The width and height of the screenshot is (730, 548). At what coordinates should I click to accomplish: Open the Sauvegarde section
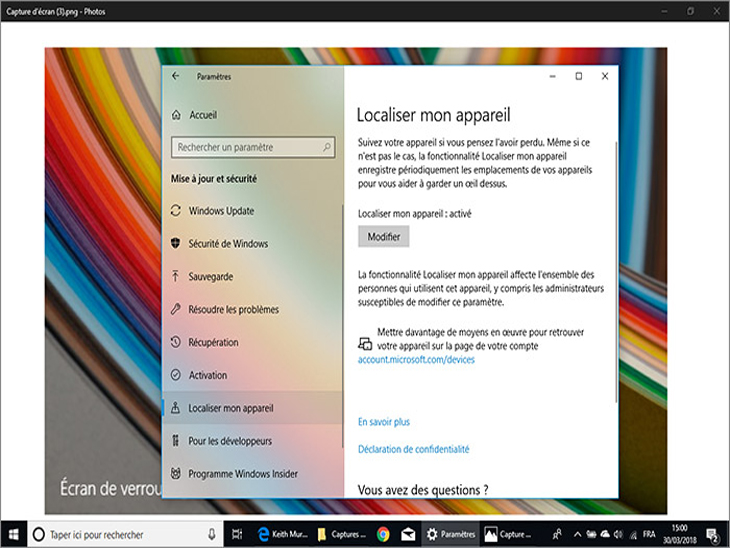click(x=210, y=277)
